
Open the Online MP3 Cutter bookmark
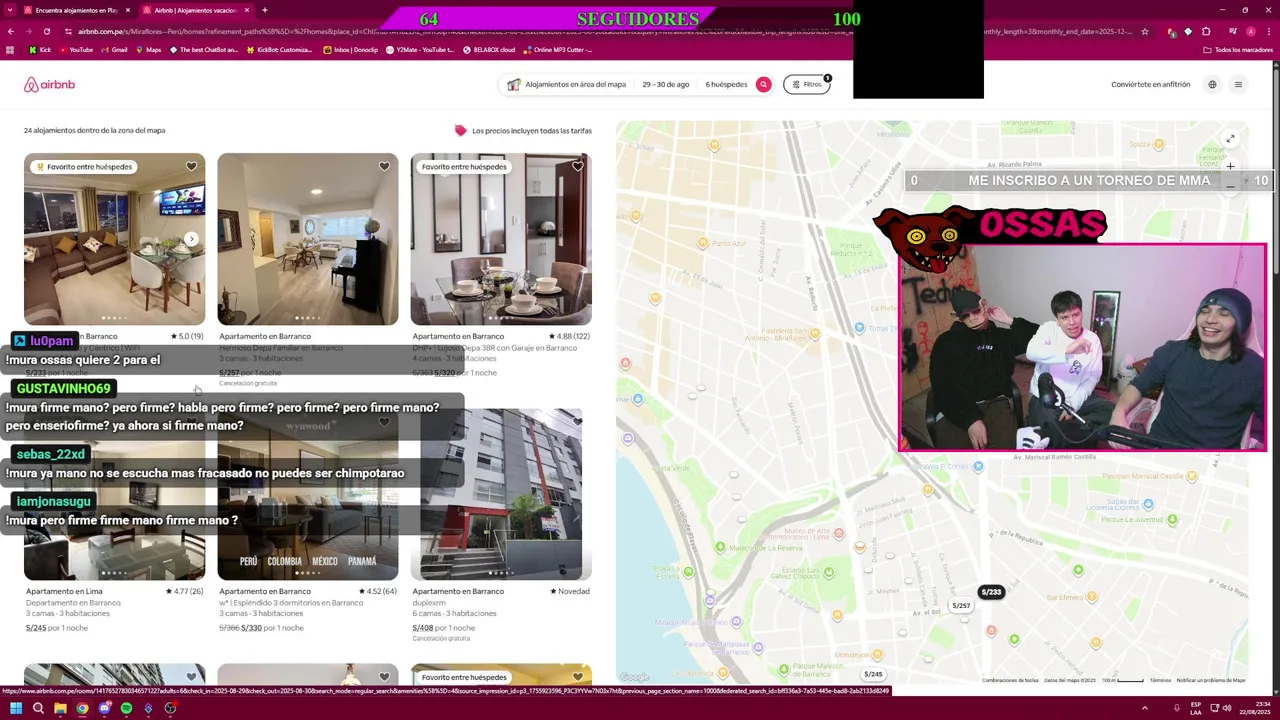pos(557,50)
